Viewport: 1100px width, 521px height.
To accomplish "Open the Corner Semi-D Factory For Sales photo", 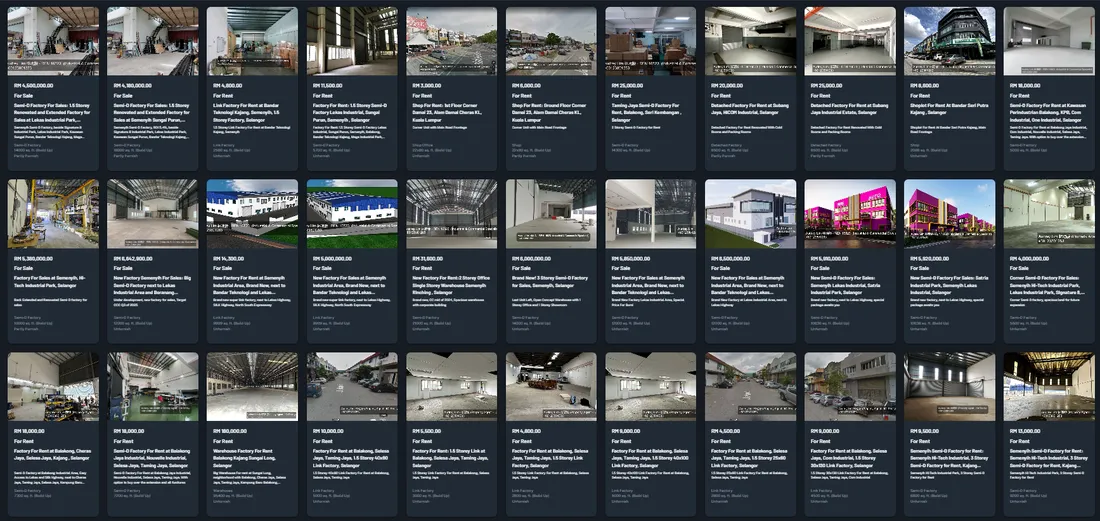I will tap(1049, 214).
